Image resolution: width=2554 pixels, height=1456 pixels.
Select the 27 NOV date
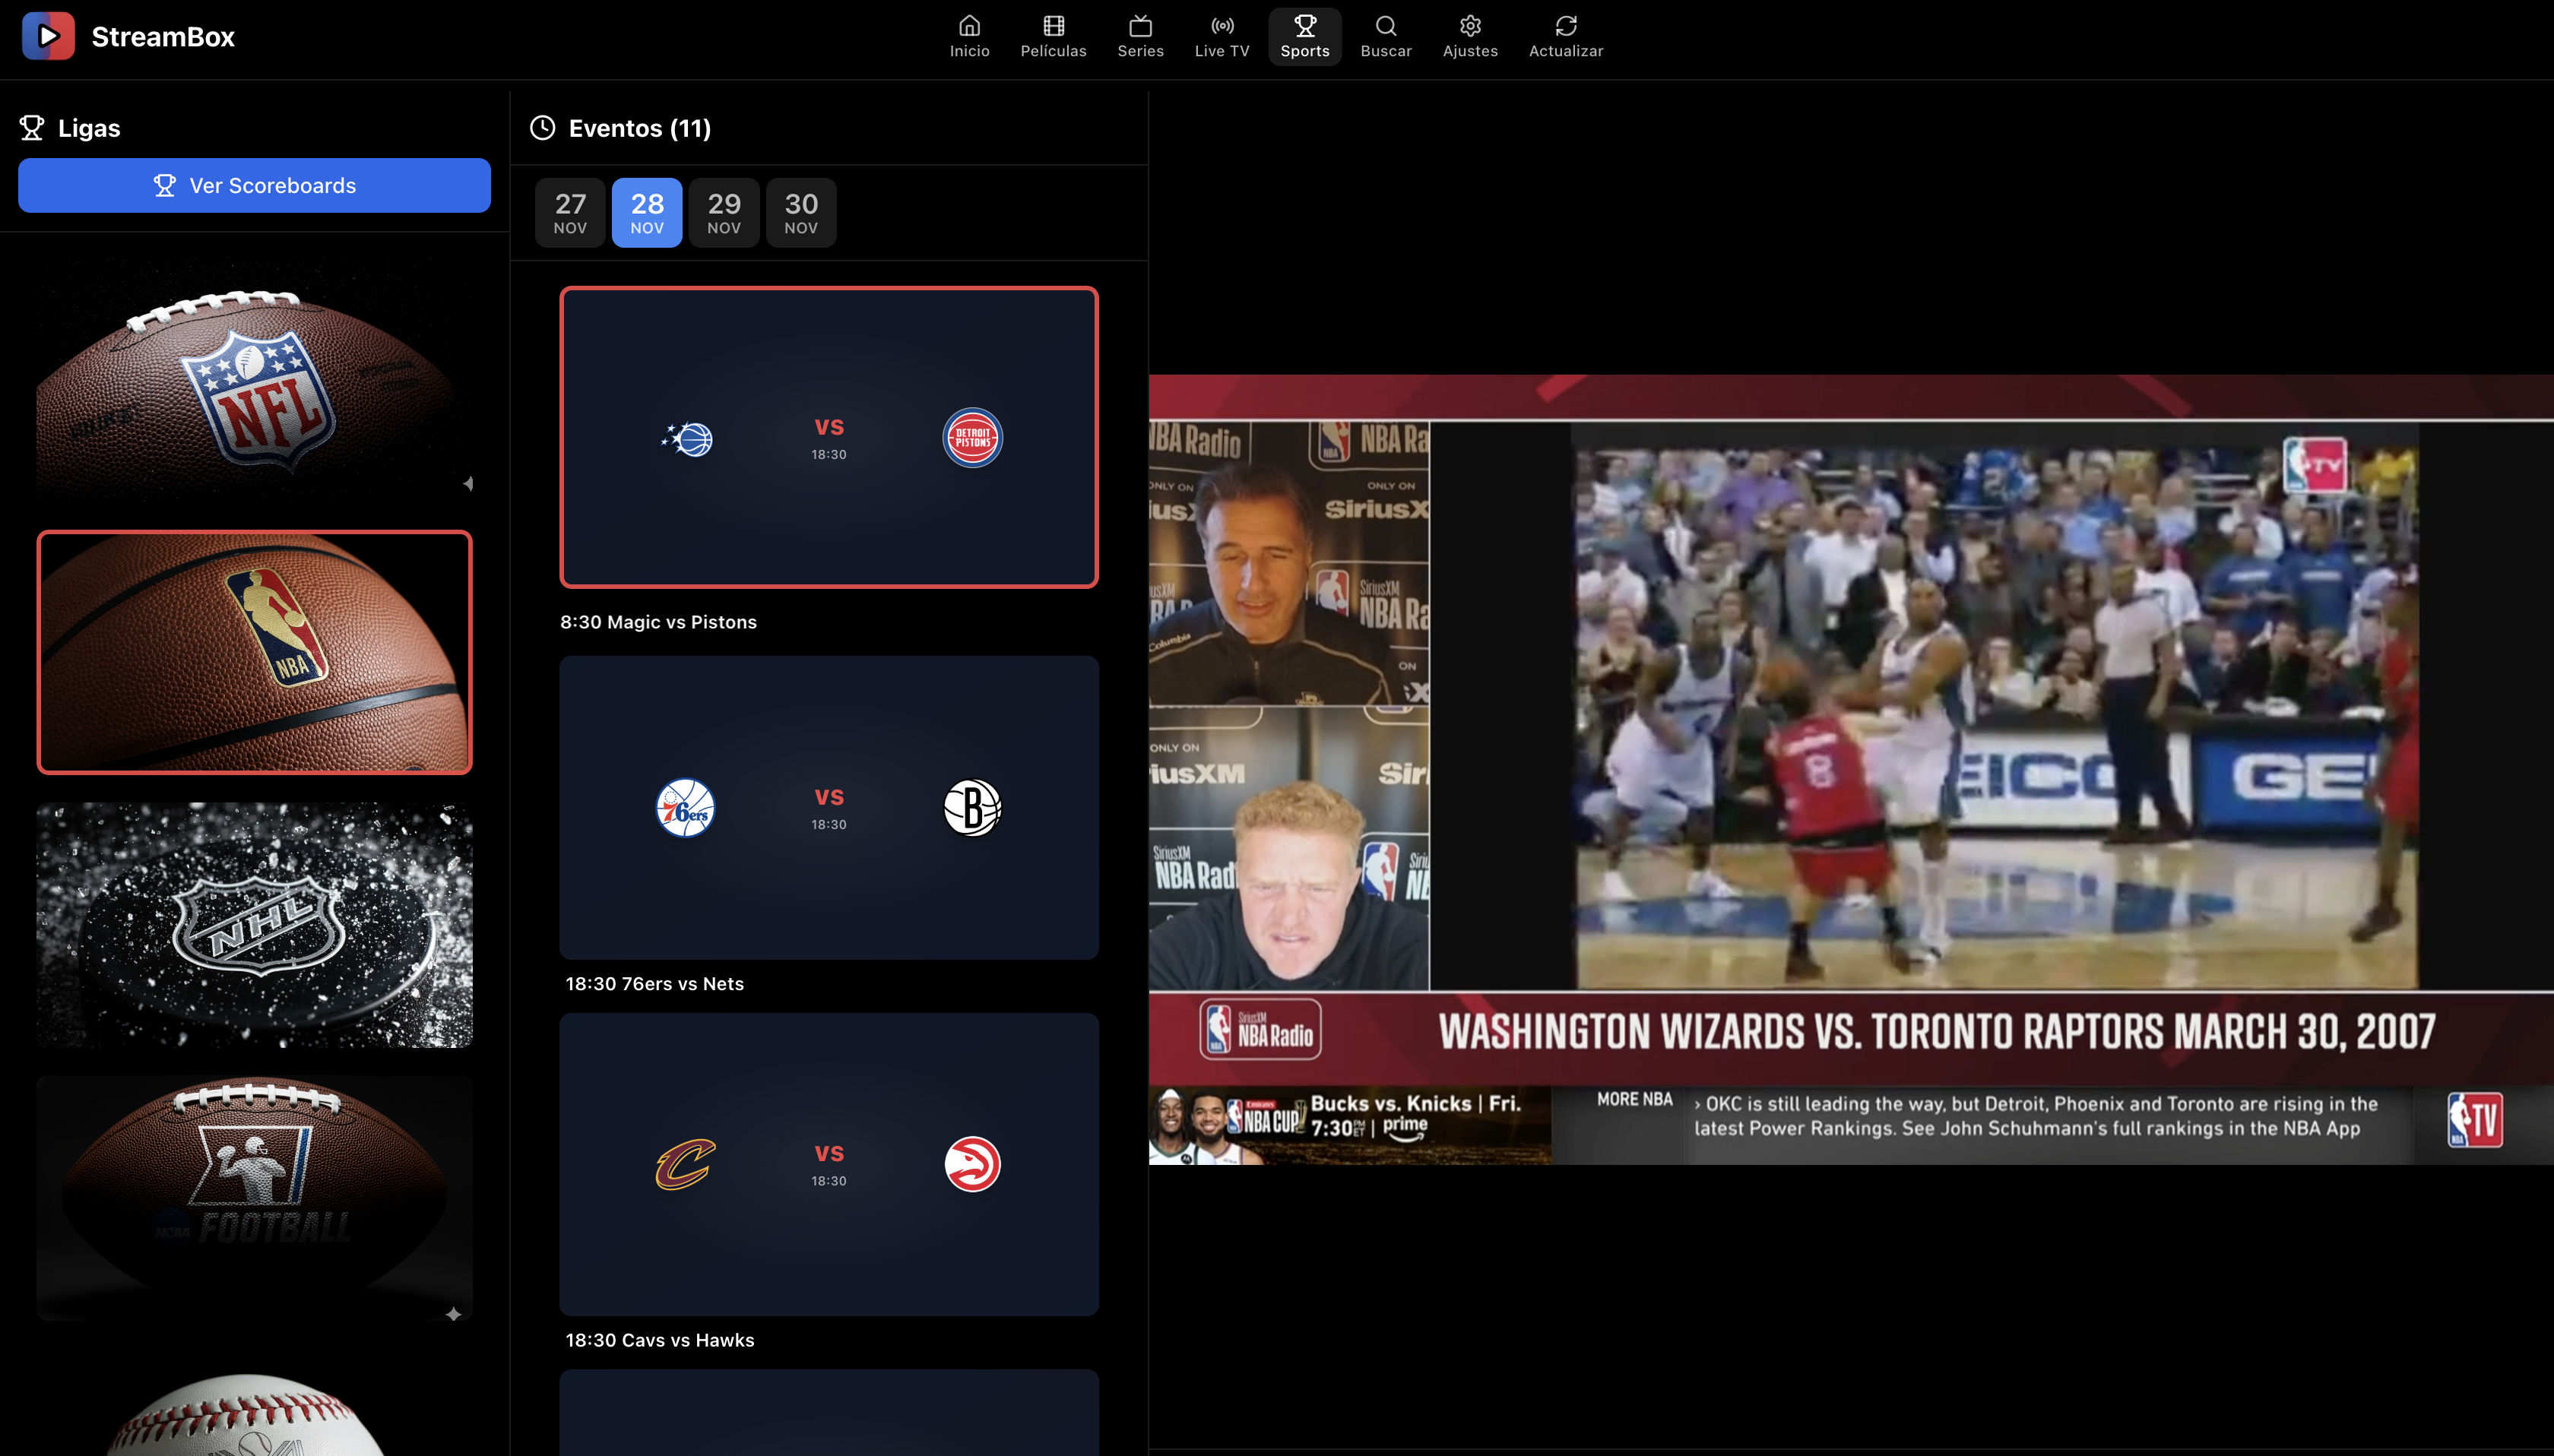(569, 211)
